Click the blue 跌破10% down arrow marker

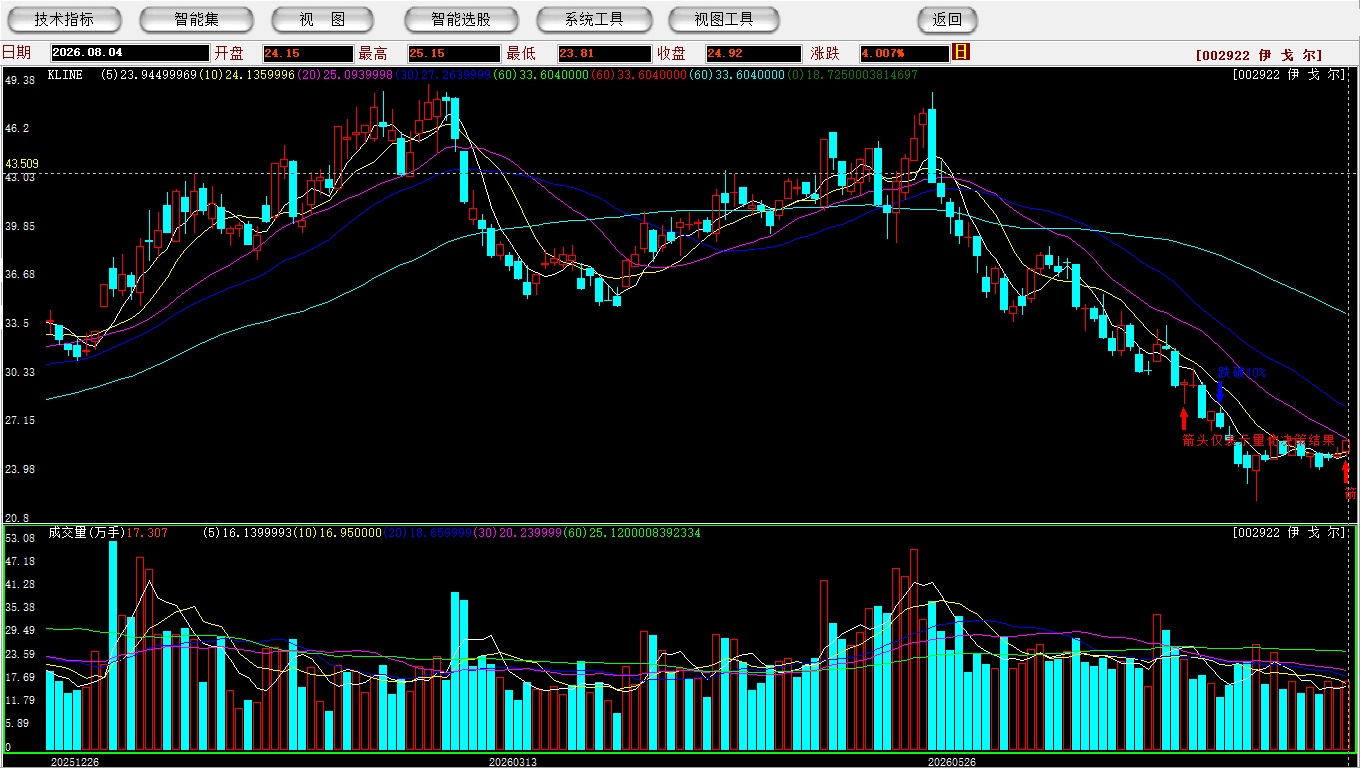click(x=1220, y=392)
